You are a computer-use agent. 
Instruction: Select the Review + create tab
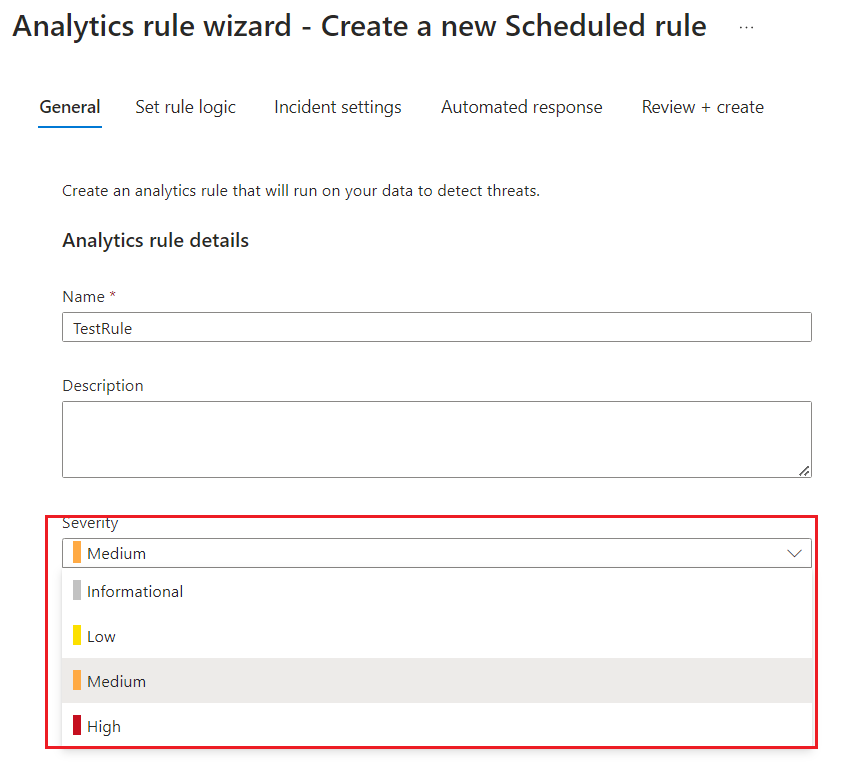tap(702, 107)
